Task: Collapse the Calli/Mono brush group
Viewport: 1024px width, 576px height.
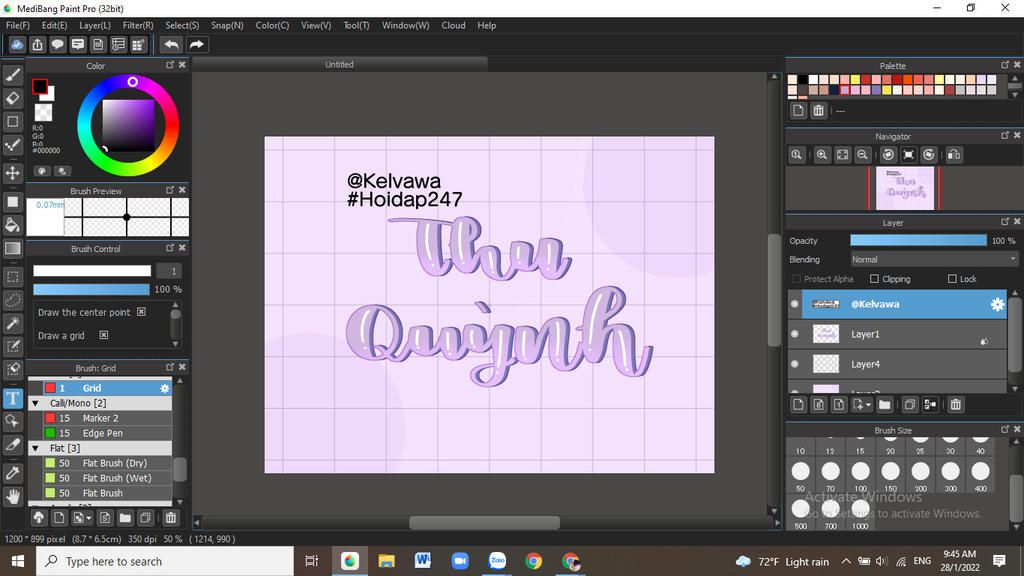Action: tap(36, 404)
